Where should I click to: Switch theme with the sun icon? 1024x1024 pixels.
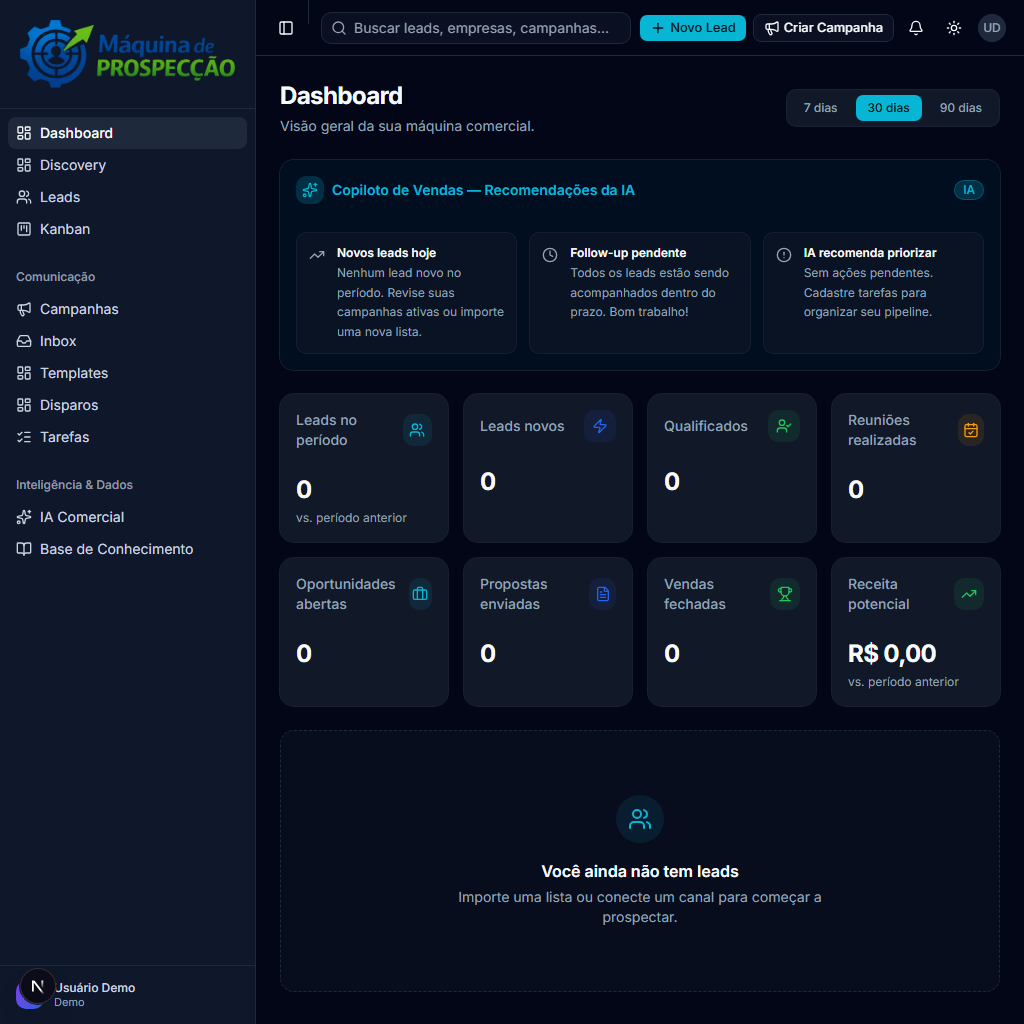click(953, 28)
